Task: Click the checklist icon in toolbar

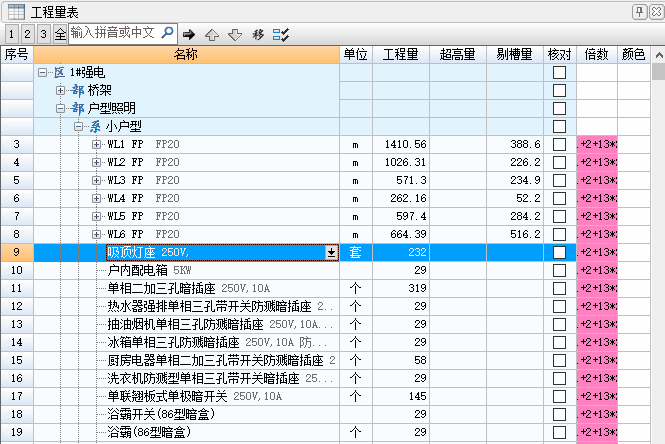Action: (281, 34)
